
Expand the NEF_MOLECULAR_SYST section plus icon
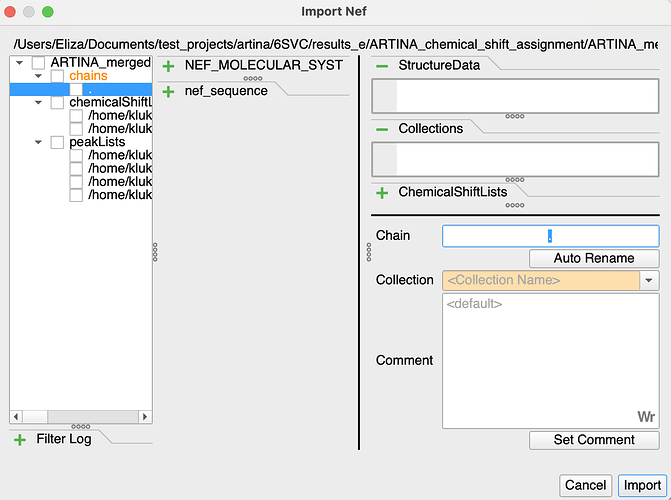point(168,65)
